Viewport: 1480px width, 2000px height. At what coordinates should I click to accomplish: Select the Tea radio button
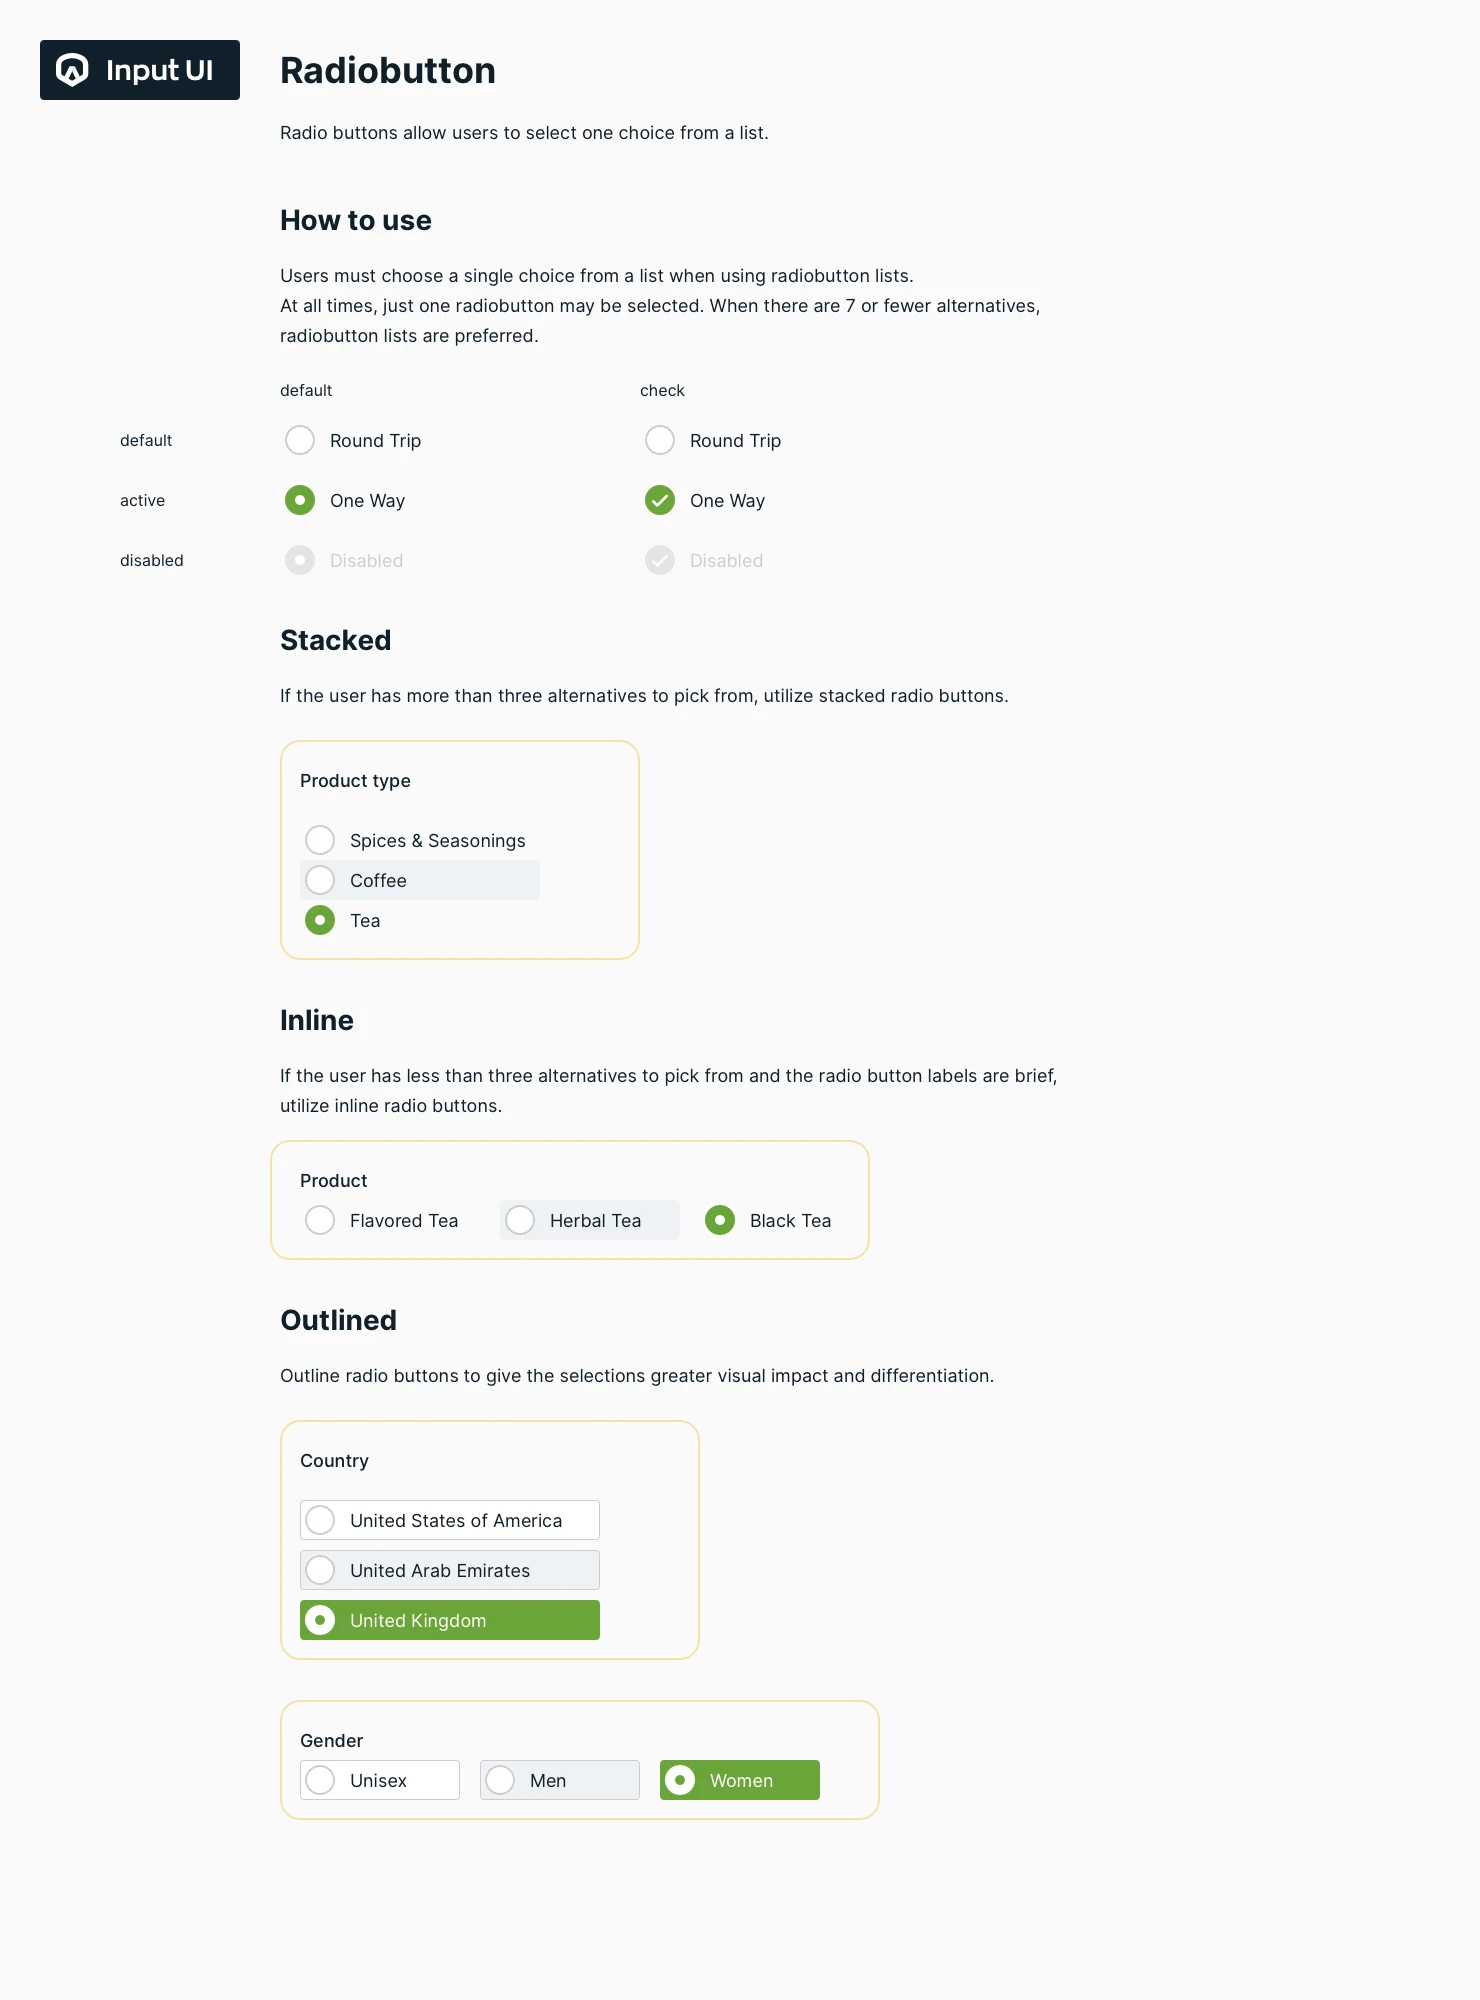pyautogui.click(x=320, y=920)
